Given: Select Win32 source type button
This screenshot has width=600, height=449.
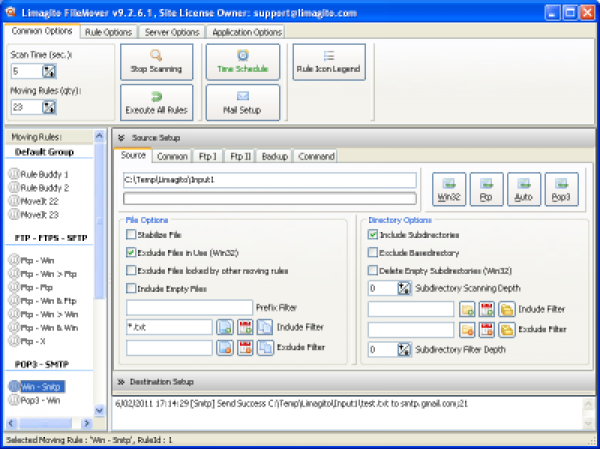Looking at the screenshot, I should click(449, 189).
